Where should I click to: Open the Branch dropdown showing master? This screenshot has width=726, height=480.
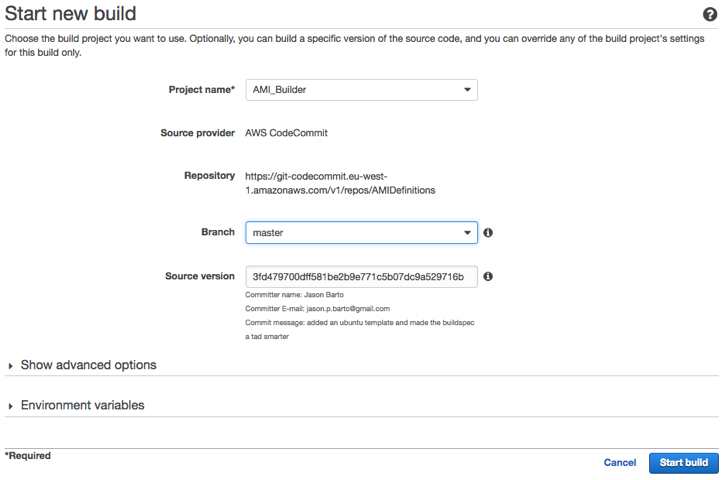coord(361,233)
